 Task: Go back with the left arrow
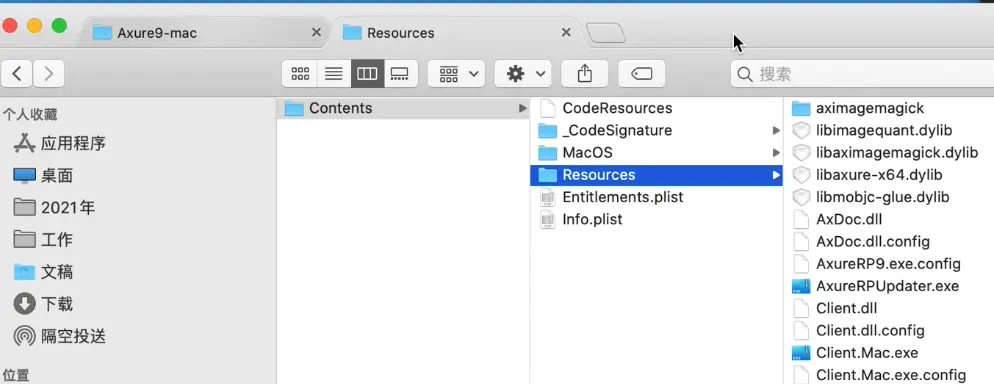[17, 74]
